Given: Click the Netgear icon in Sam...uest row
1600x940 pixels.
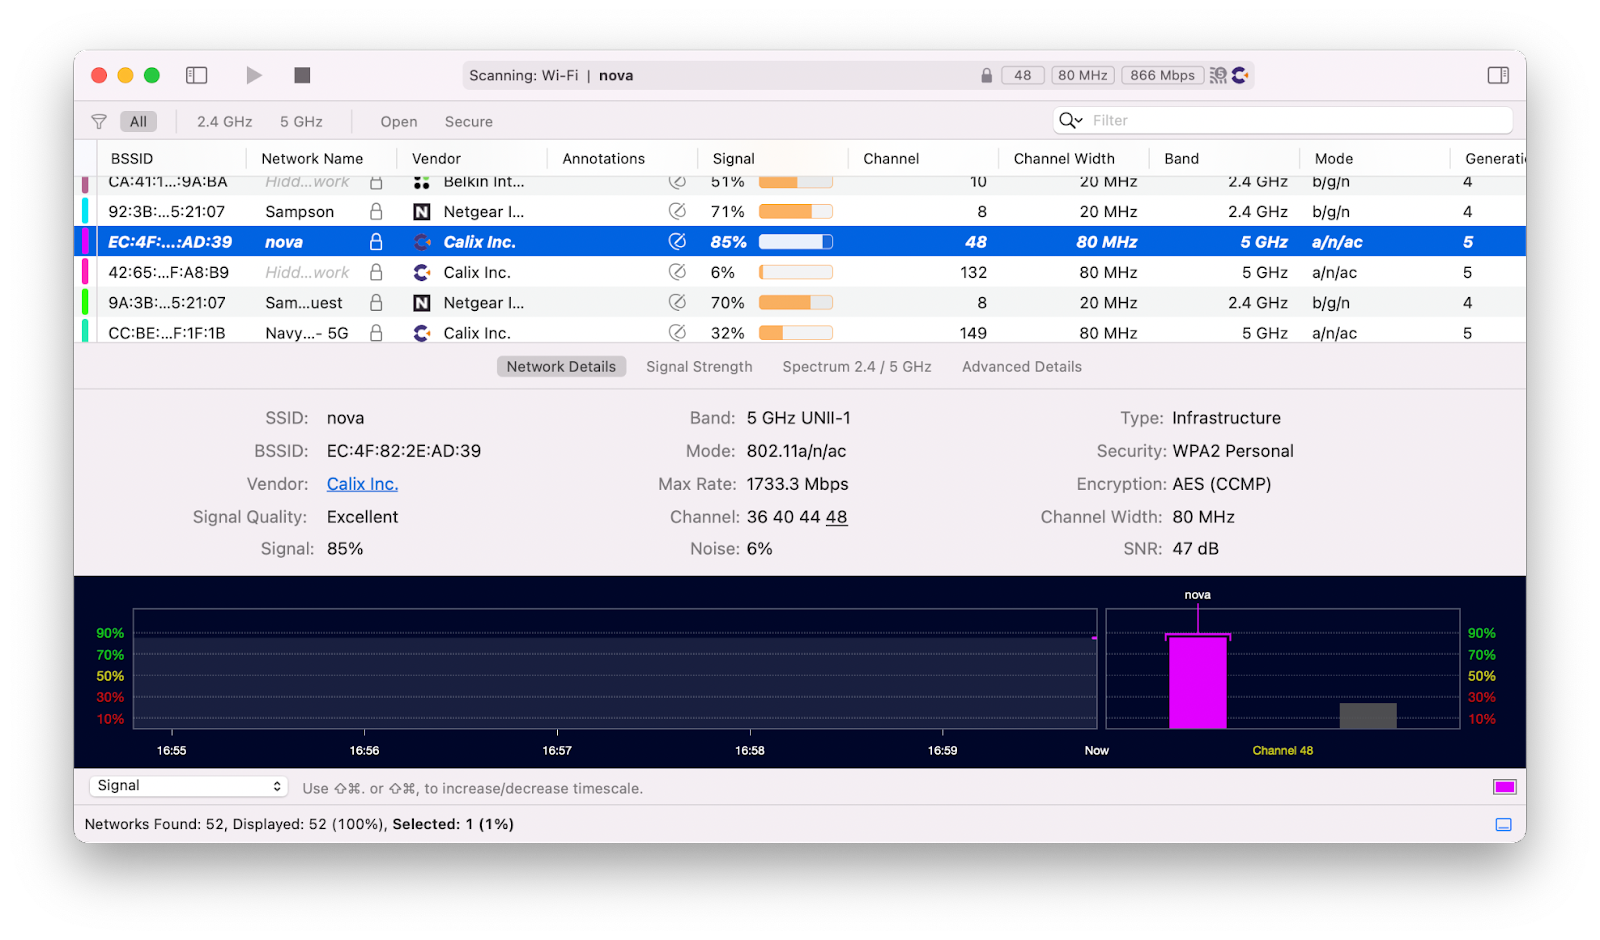Looking at the screenshot, I should pyautogui.click(x=422, y=303).
